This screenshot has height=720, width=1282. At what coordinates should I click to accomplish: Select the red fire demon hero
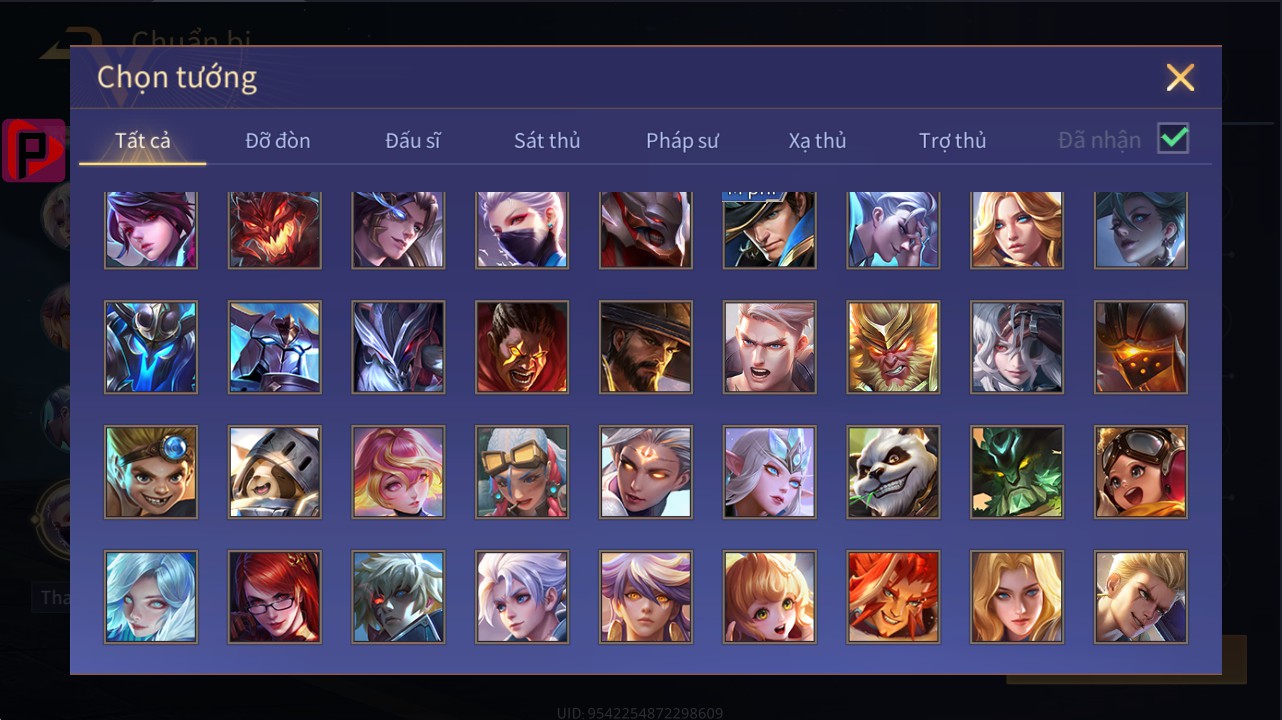[x=275, y=231]
